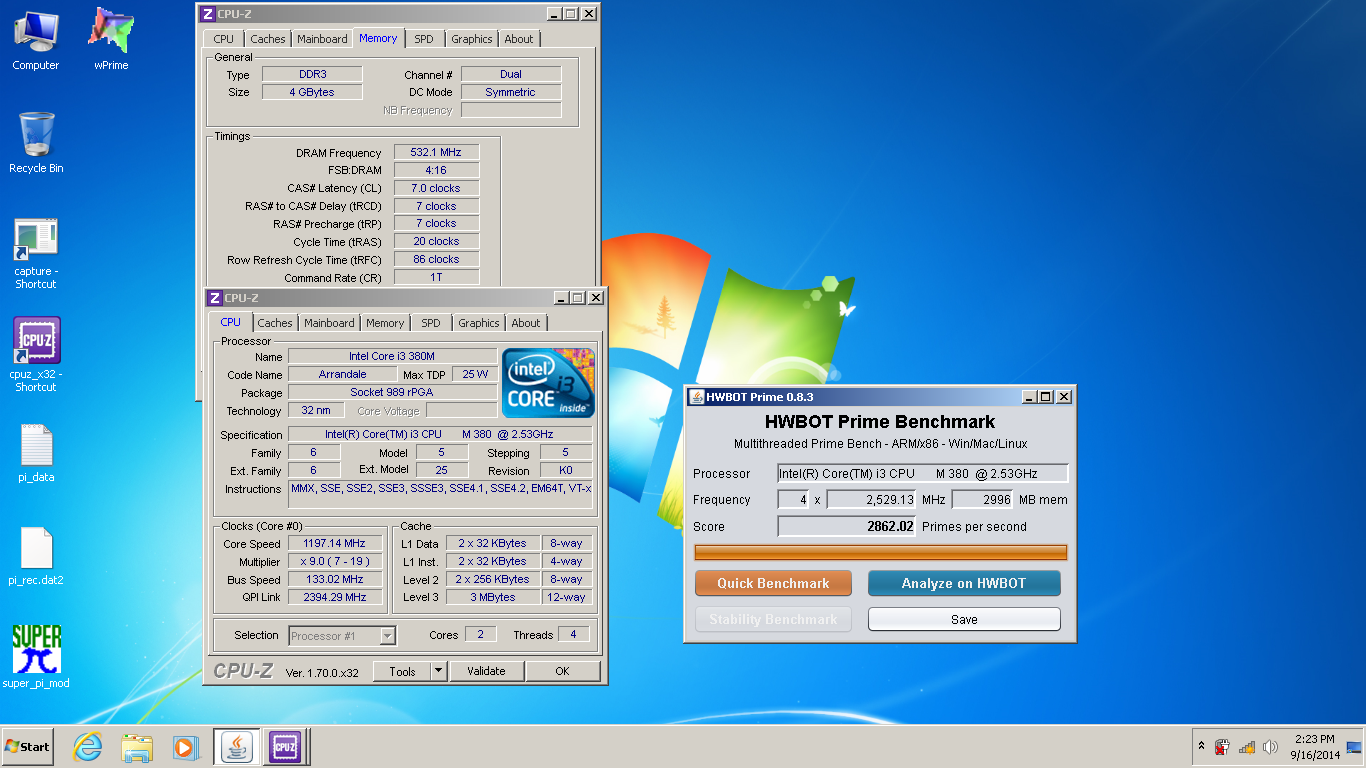The image size is (1366, 768).
Task: Select the super_pi_mod desktop icon
Action: [x=36, y=657]
